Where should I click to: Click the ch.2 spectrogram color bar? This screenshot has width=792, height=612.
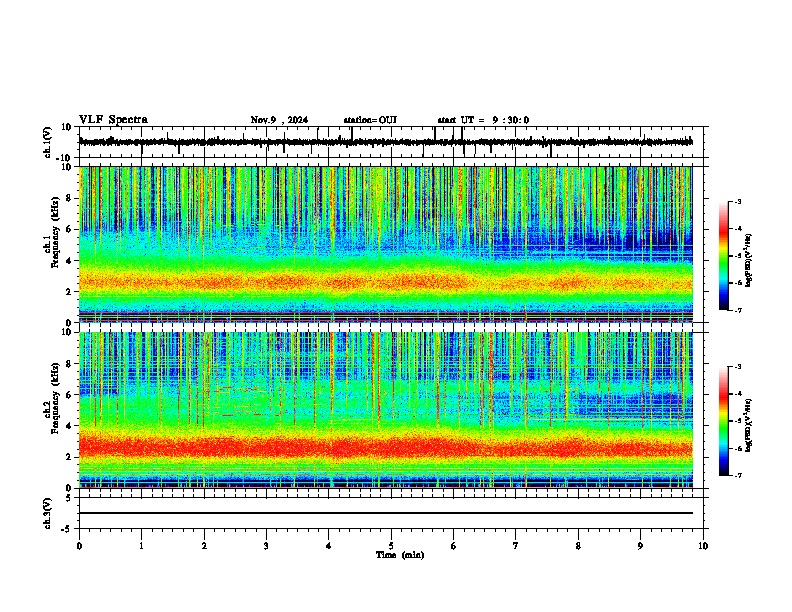(x=724, y=421)
